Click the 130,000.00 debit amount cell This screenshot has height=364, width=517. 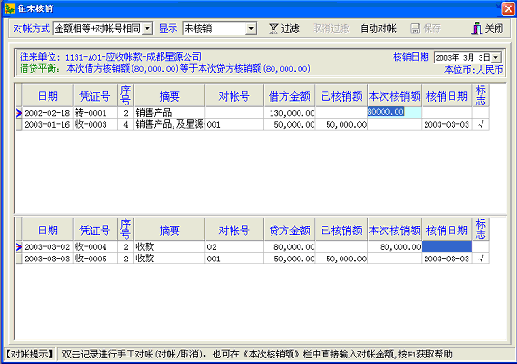[289, 113]
